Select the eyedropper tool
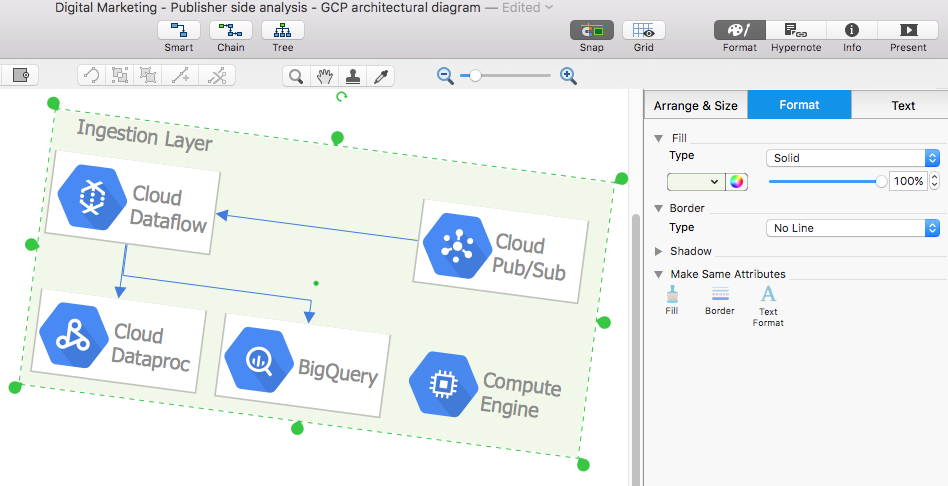This screenshot has width=948, height=486. (380, 75)
